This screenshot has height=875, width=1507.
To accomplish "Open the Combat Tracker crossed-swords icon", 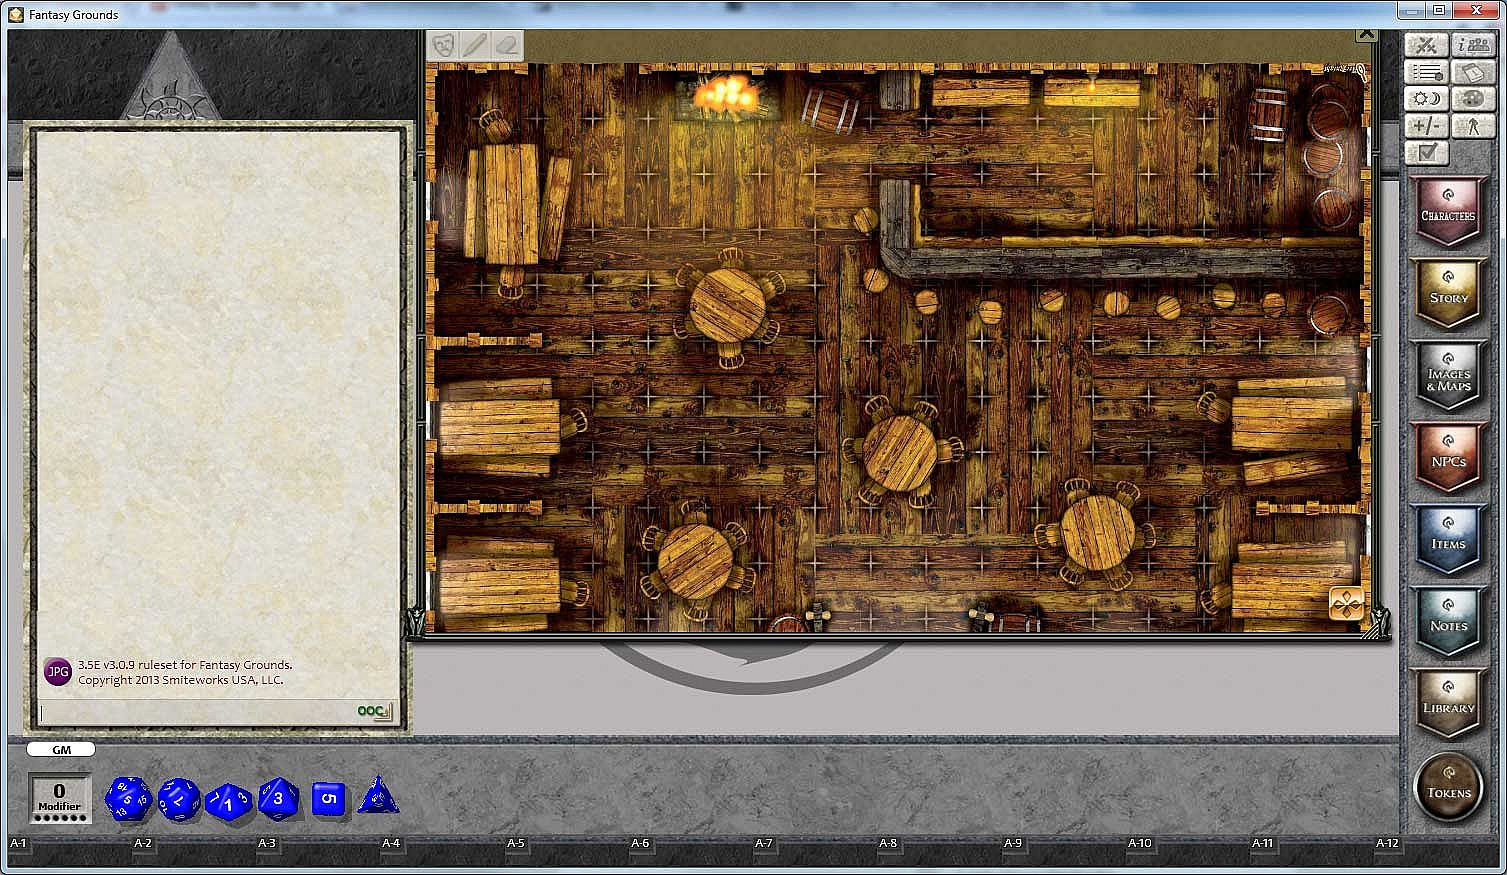I will (x=1426, y=46).
